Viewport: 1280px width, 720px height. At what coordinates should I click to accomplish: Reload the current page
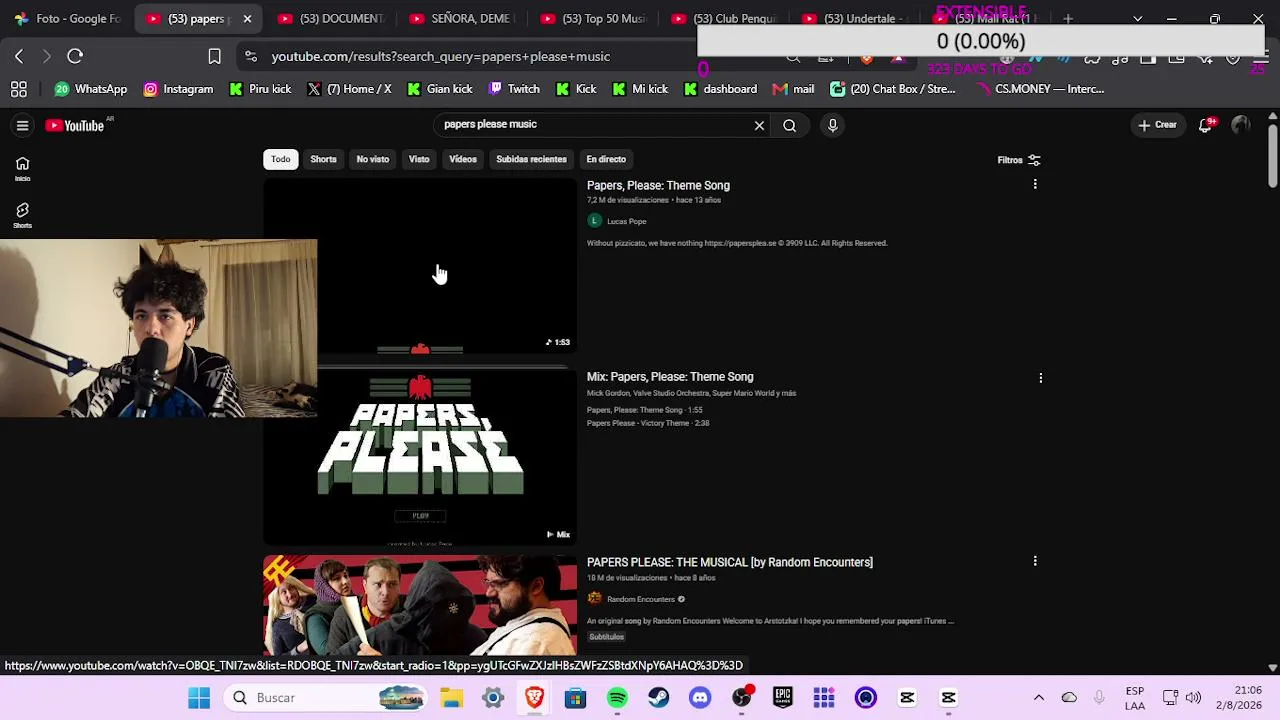pos(75,56)
